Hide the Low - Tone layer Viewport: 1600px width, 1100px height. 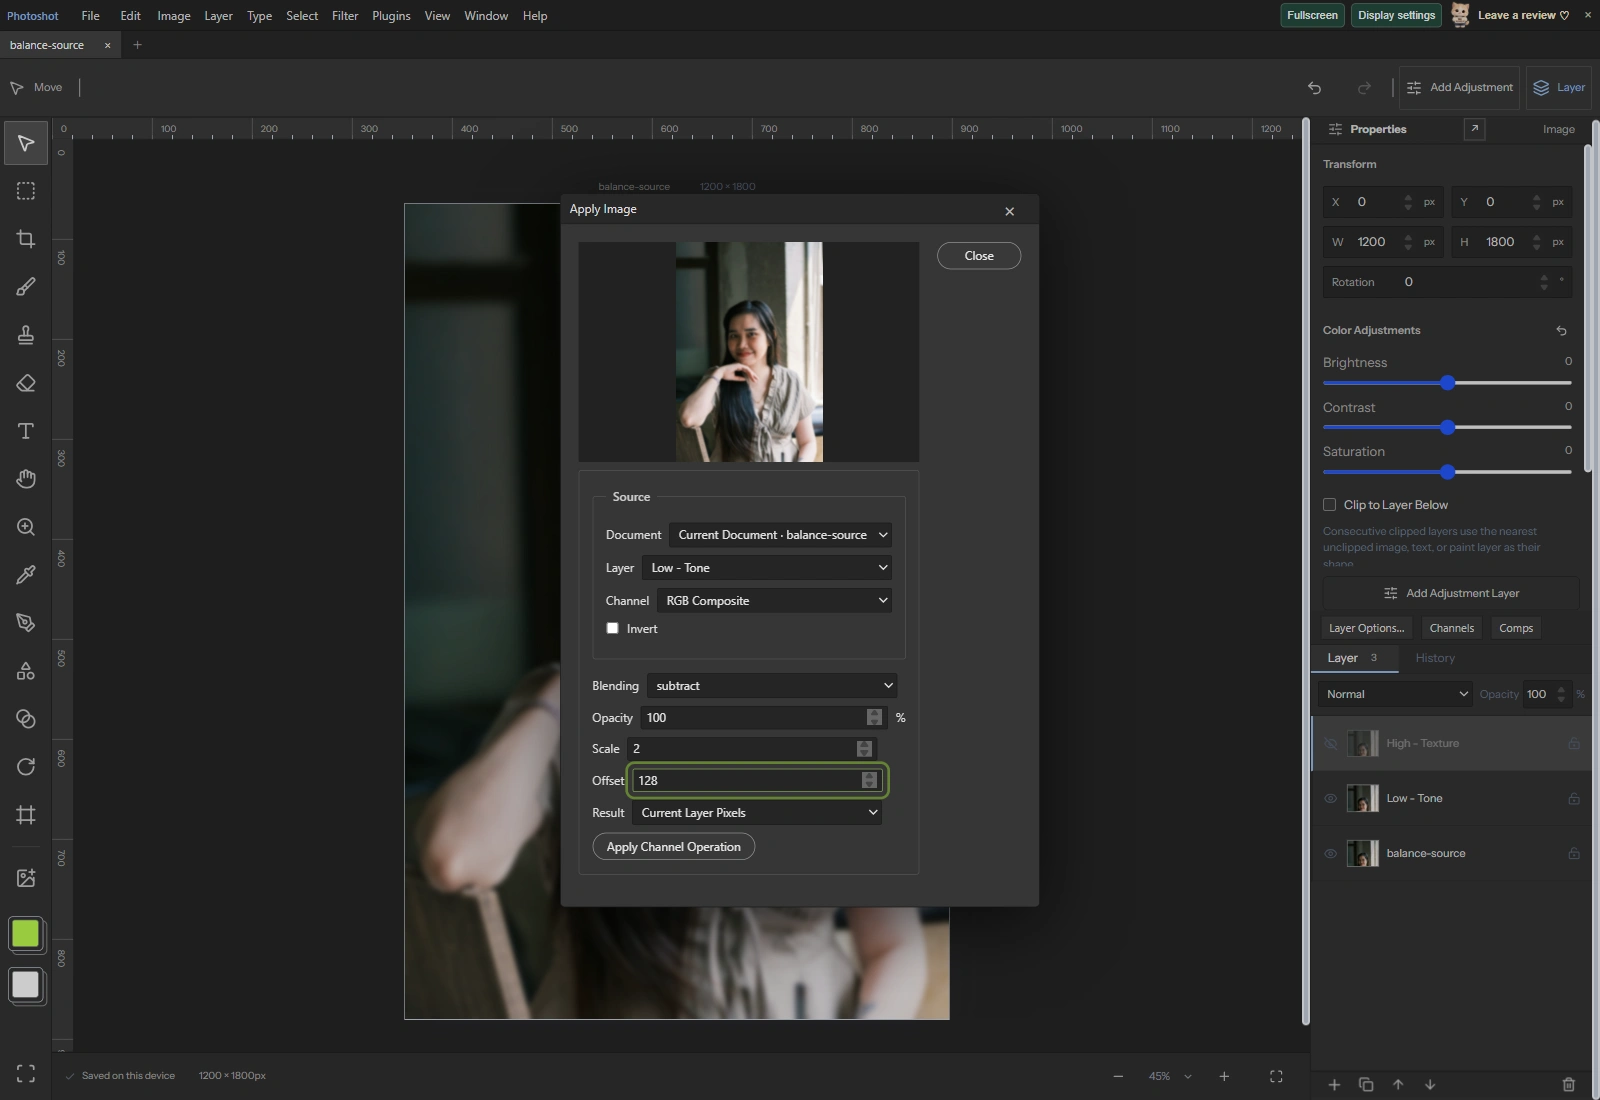point(1330,799)
